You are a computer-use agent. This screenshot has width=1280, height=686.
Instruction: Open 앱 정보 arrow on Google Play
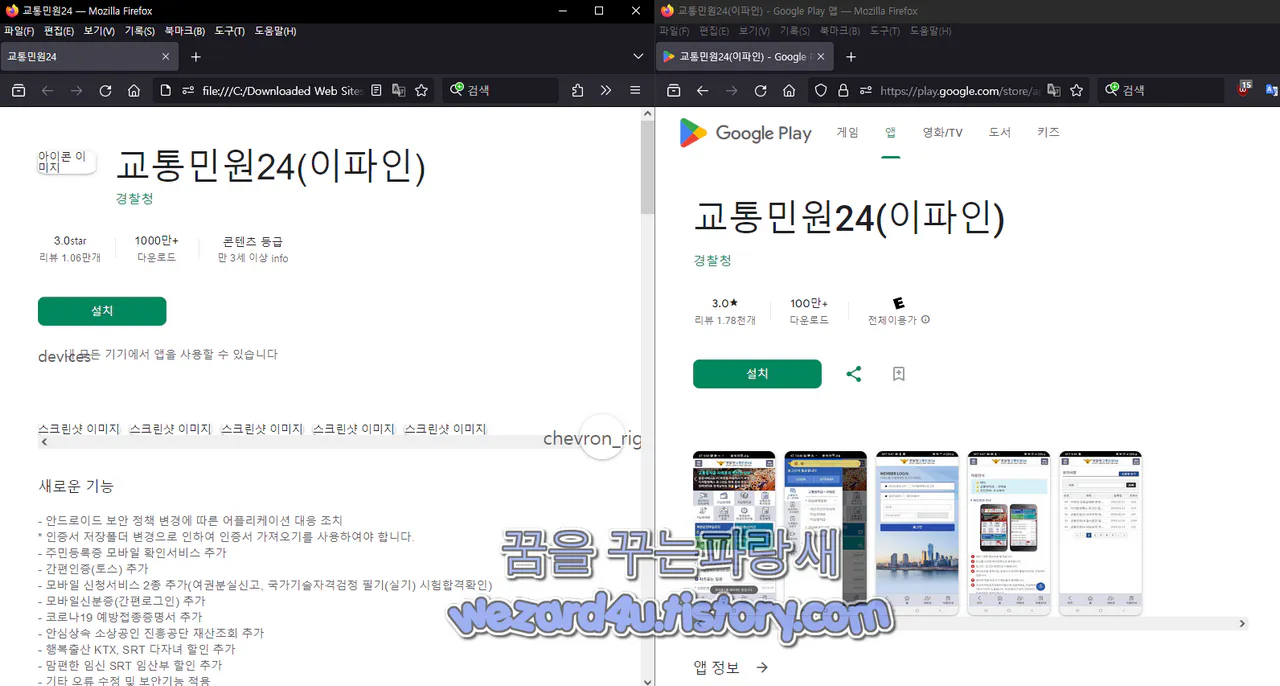[x=762, y=667]
